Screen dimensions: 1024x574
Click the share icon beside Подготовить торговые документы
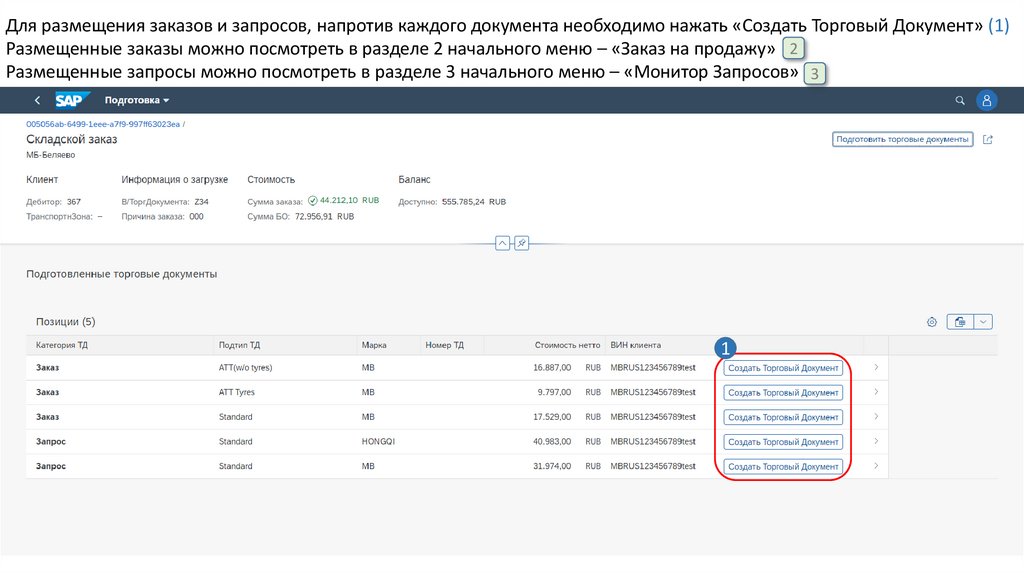click(988, 140)
